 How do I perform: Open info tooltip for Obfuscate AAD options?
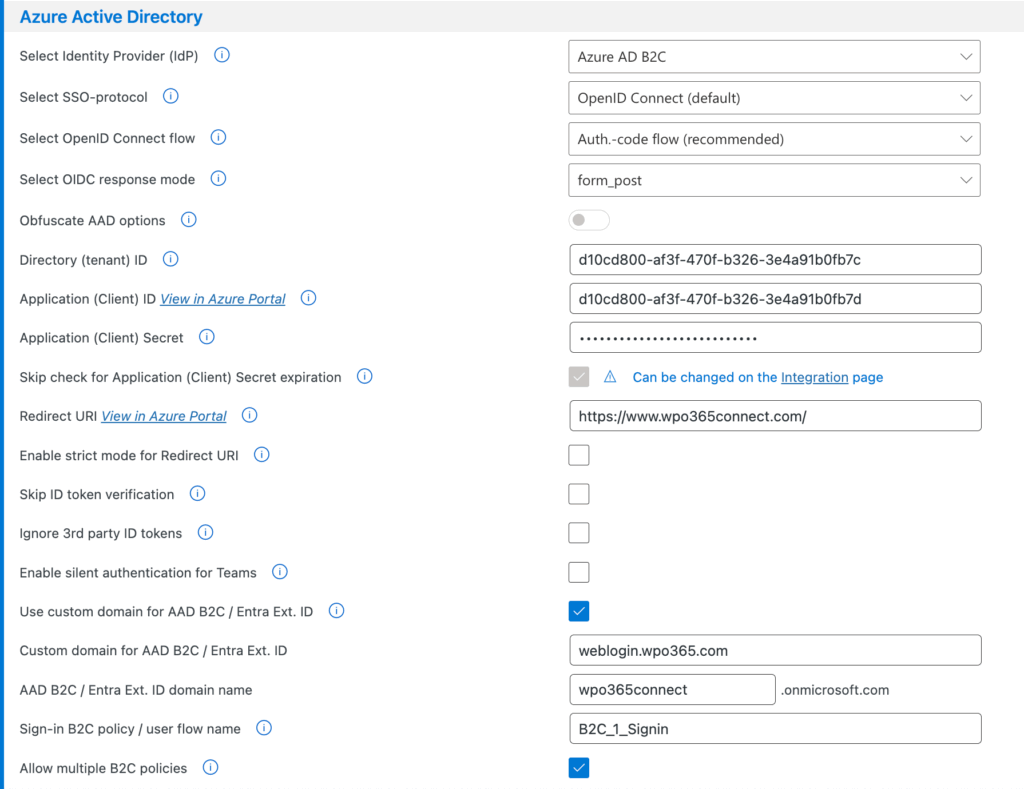(x=189, y=219)
